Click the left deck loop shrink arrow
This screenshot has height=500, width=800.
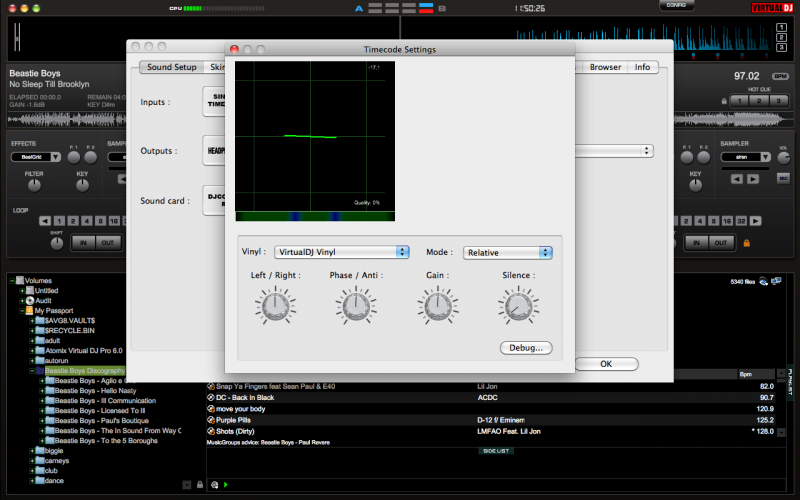[45, 221]
